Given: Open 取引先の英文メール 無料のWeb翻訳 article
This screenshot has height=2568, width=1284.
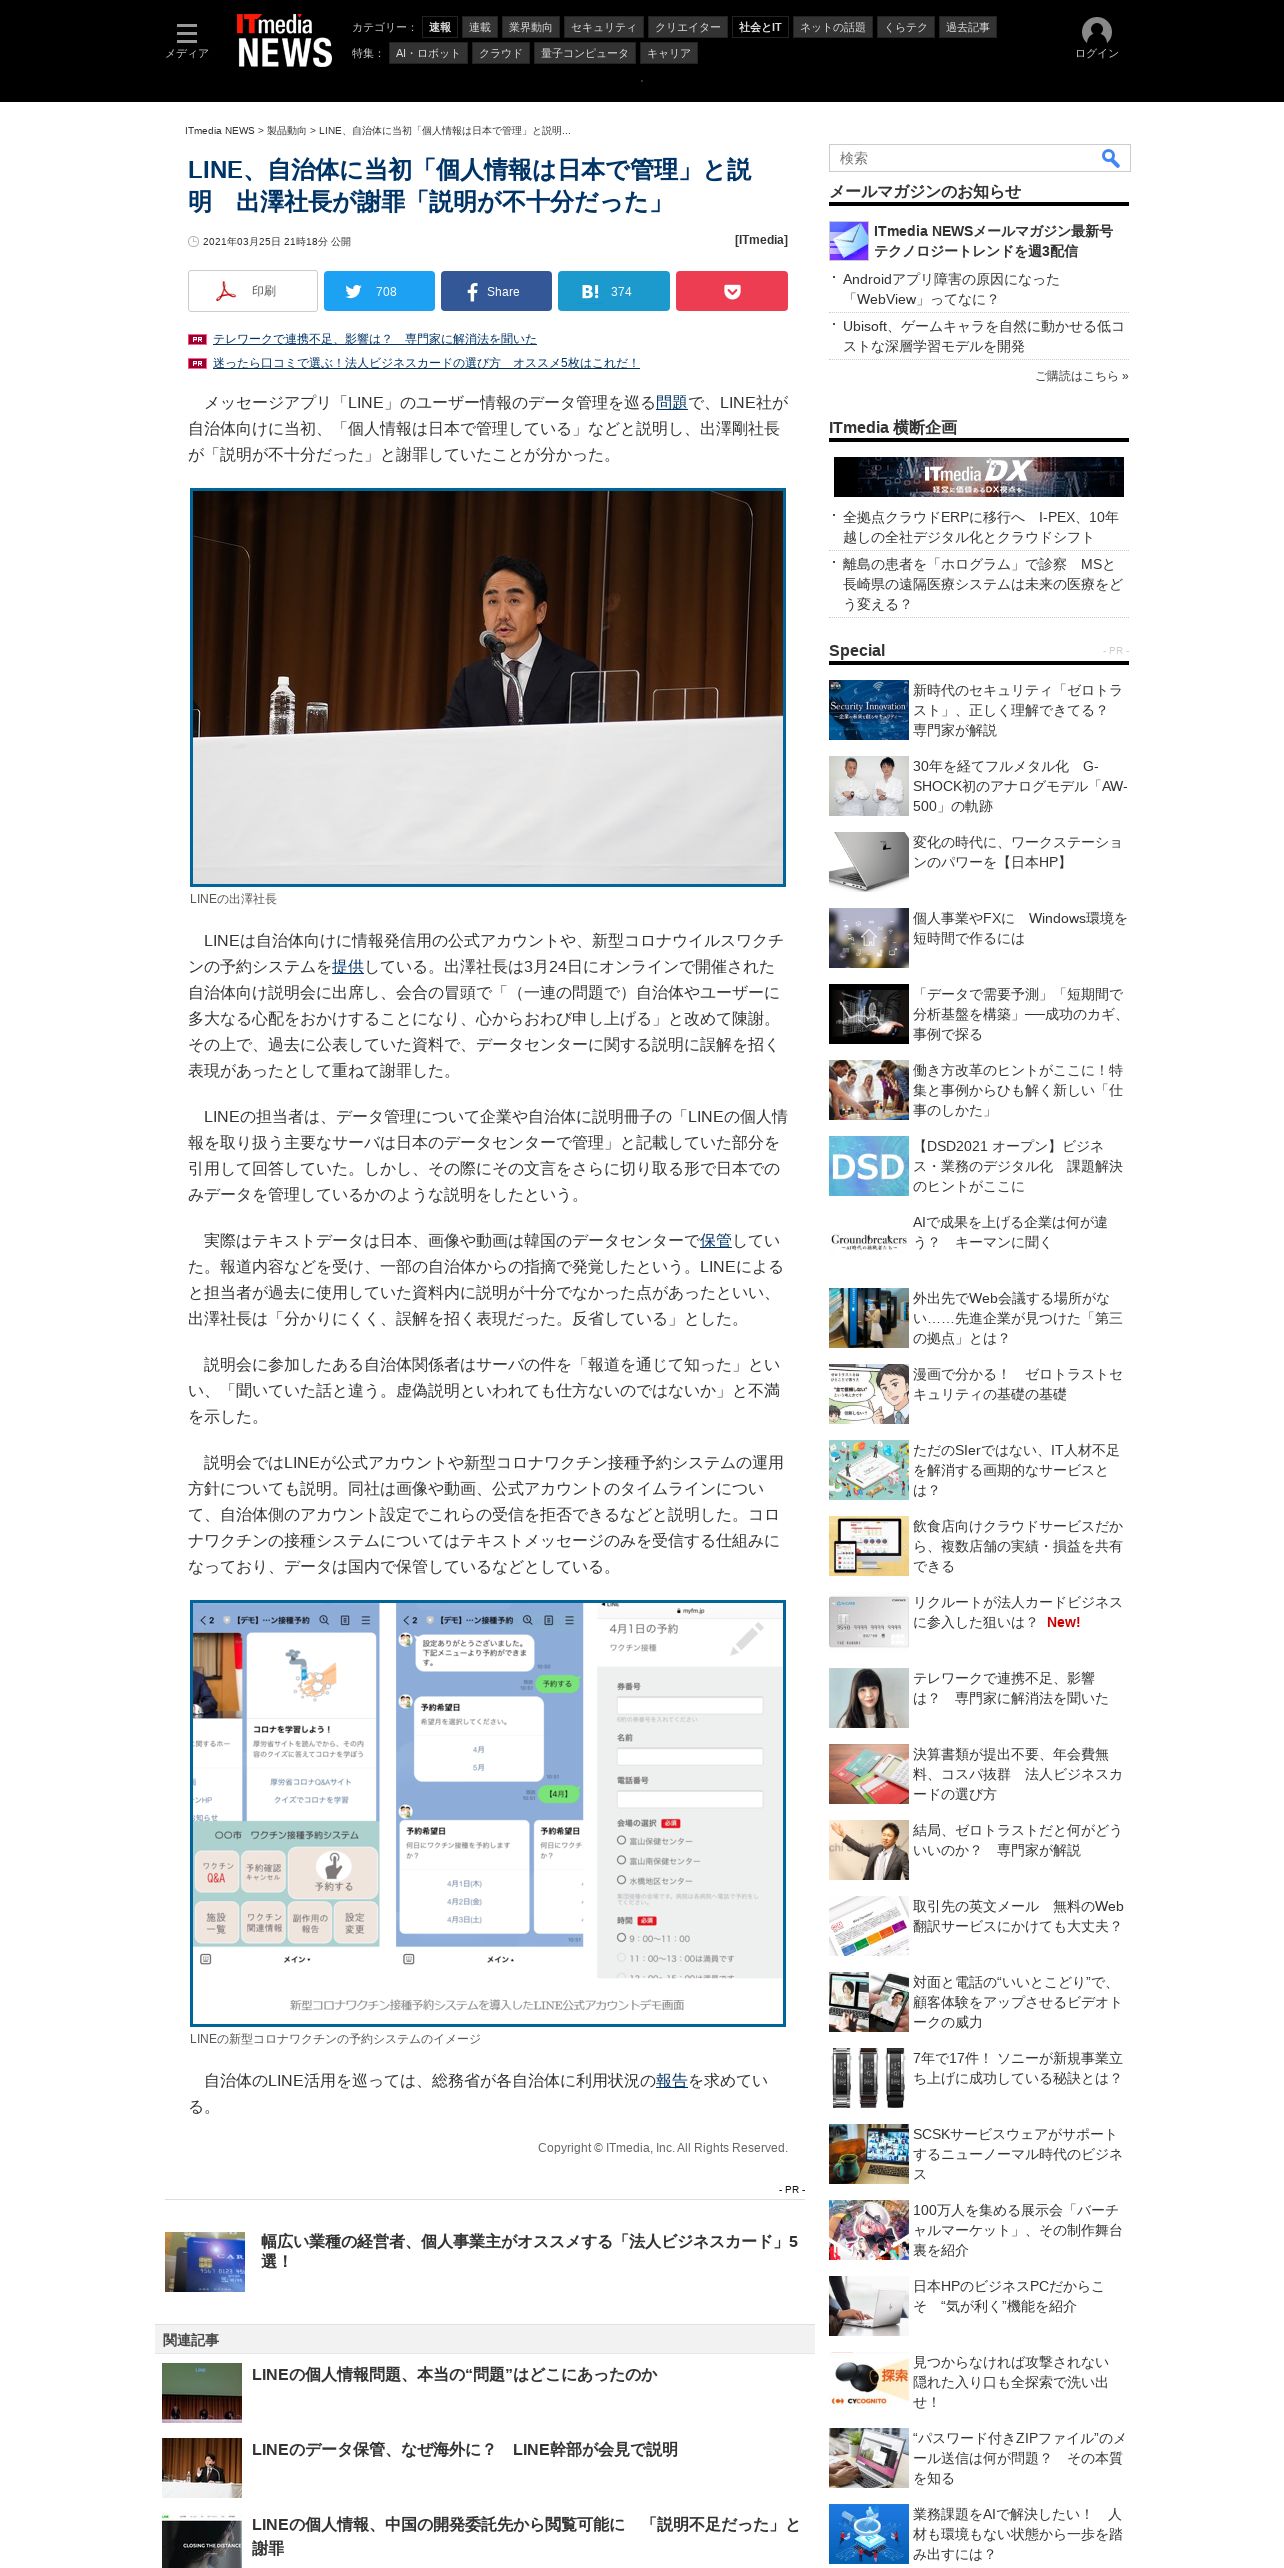Looking at the screenshot, I should tap(1018, 1916).
